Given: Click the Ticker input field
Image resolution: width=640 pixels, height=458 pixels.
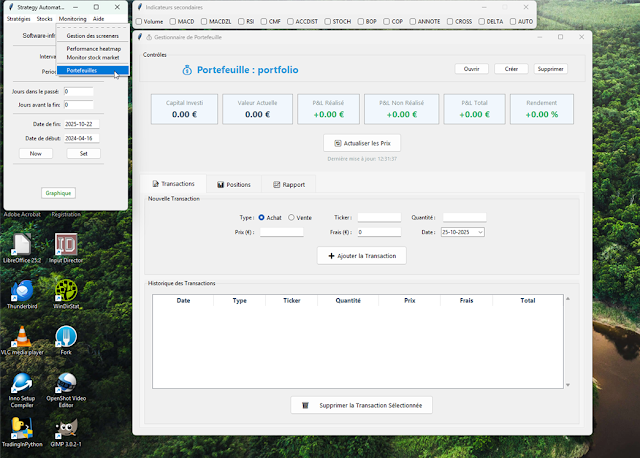Looking at the screenshot, I should [x=379, y=217].
